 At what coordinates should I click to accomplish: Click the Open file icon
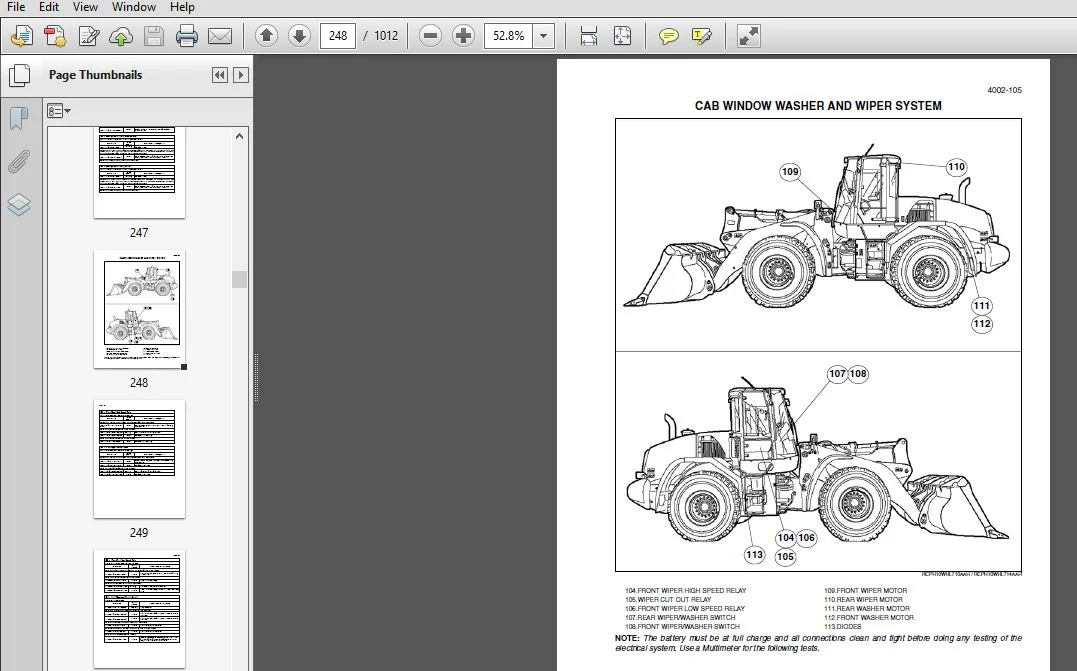coord(22,36)
